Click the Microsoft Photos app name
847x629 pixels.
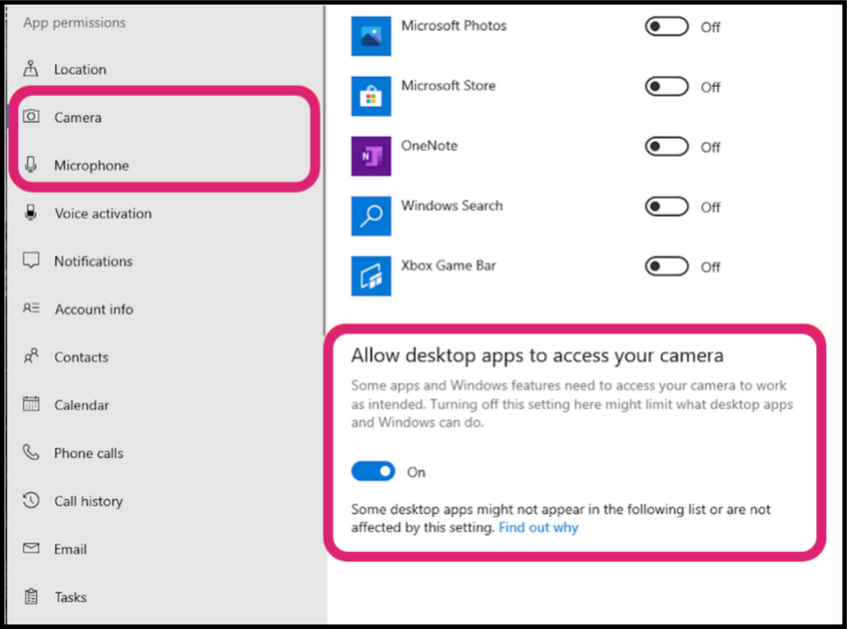454,25
